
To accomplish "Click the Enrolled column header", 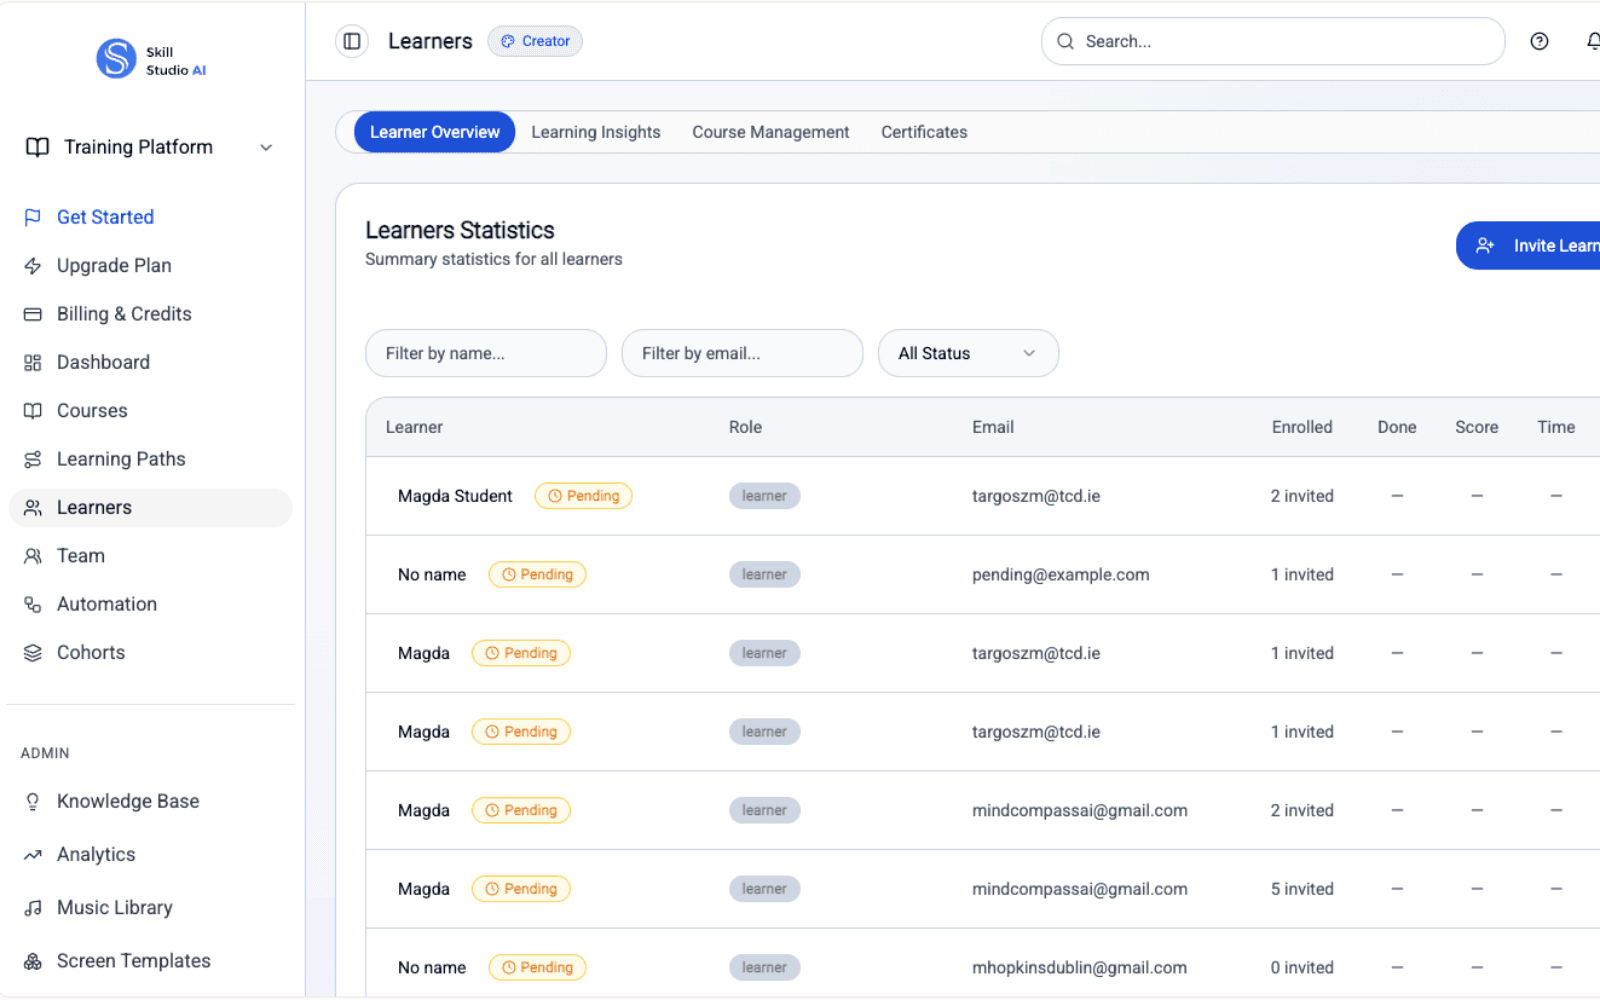I will coord(1302,427).
